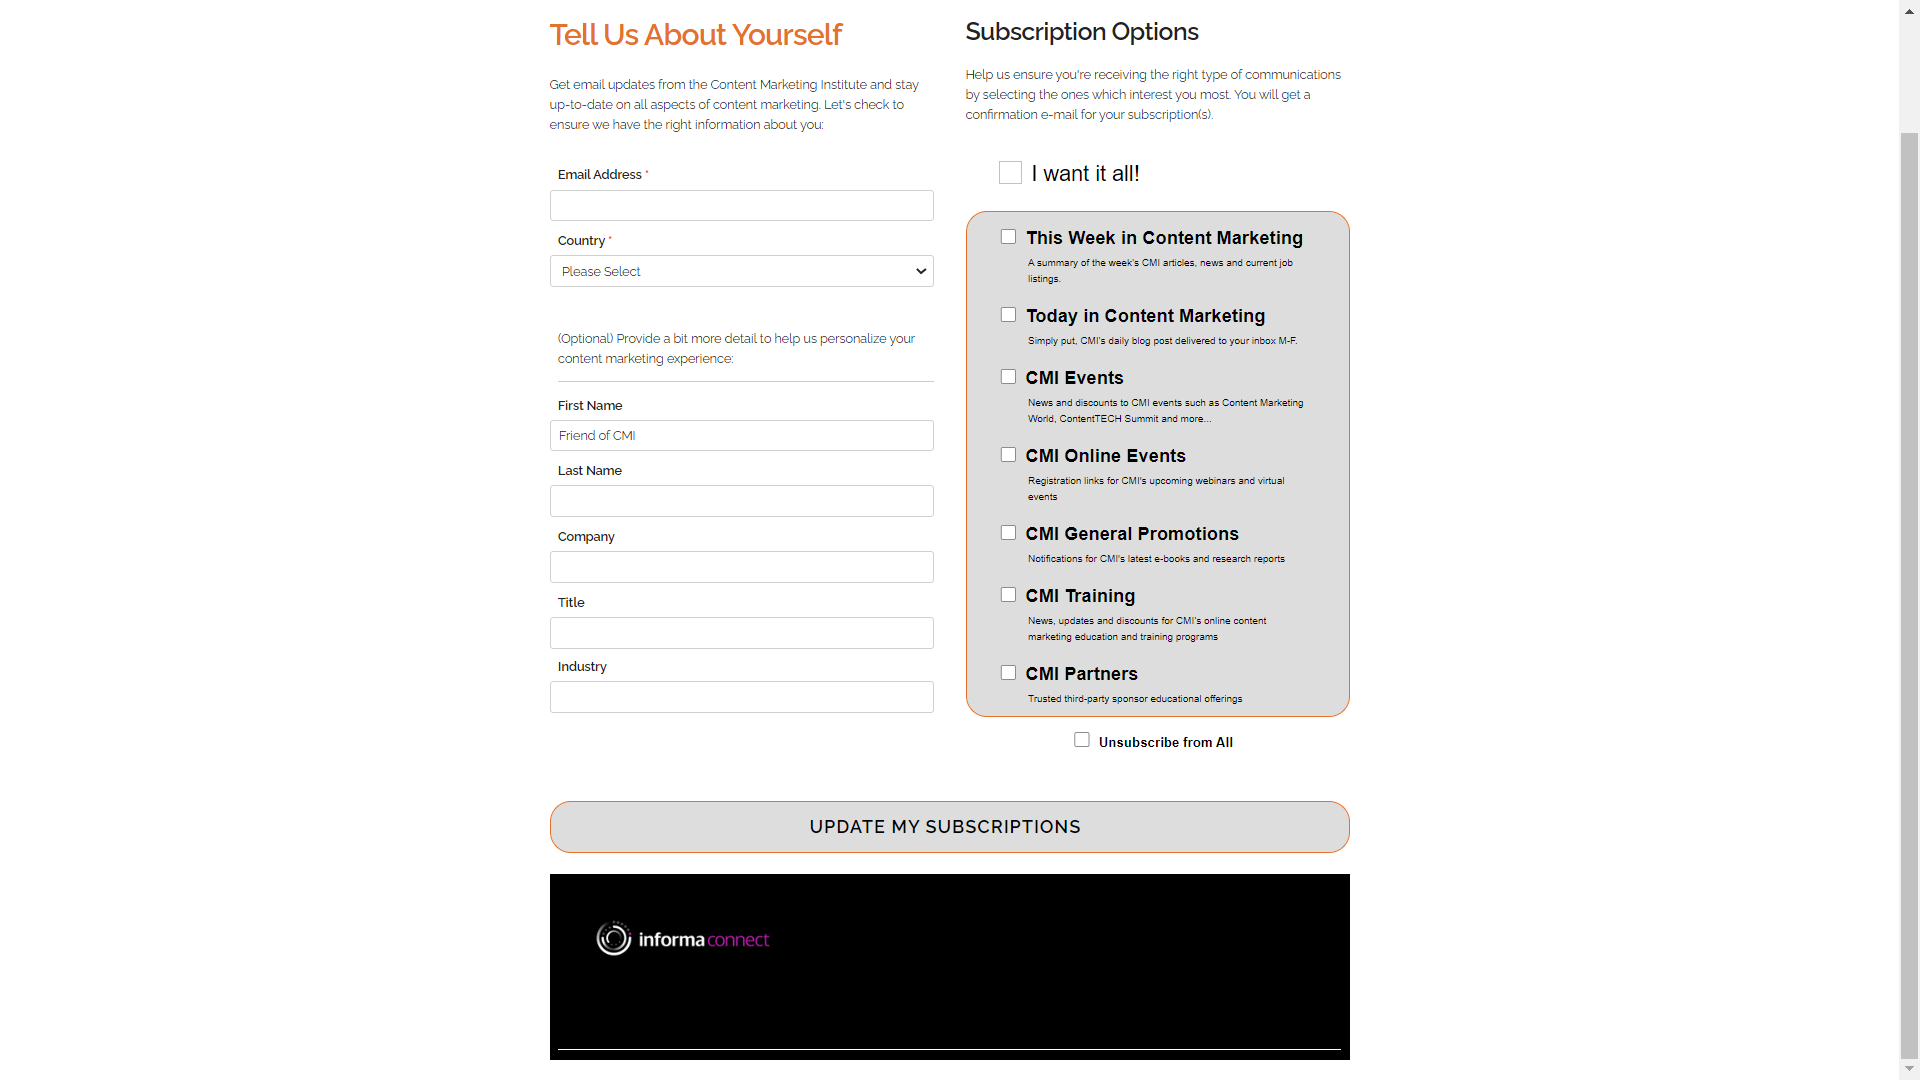Select country from 'Please Select' dropdown
Viewport: 1920px width, 1080px height.
741,272
